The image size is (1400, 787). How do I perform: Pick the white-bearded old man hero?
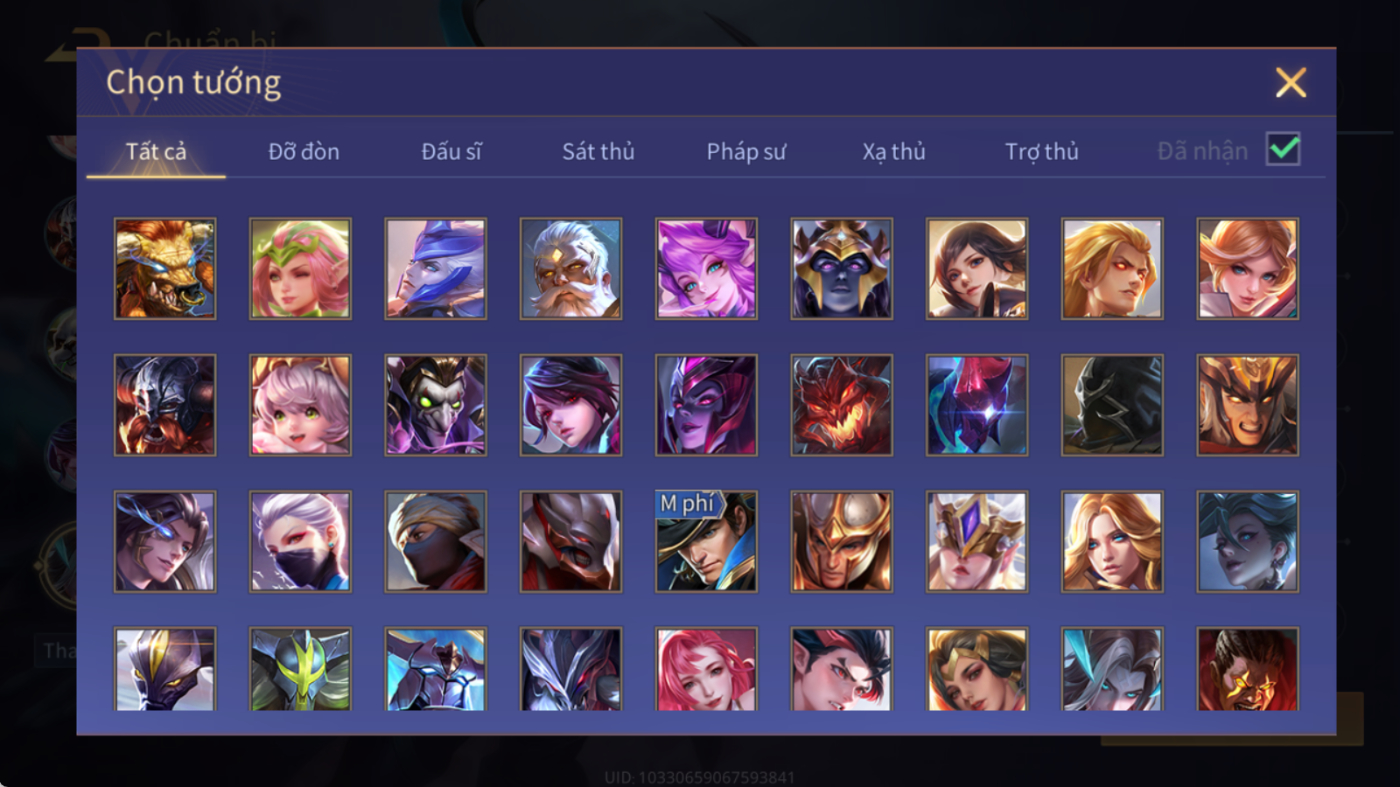point(571,269)
